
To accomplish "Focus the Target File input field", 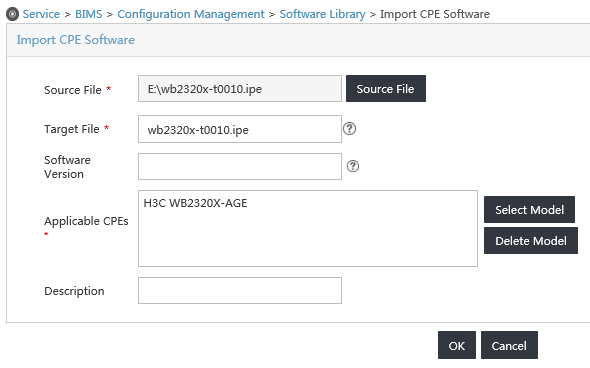I will 240,129.
